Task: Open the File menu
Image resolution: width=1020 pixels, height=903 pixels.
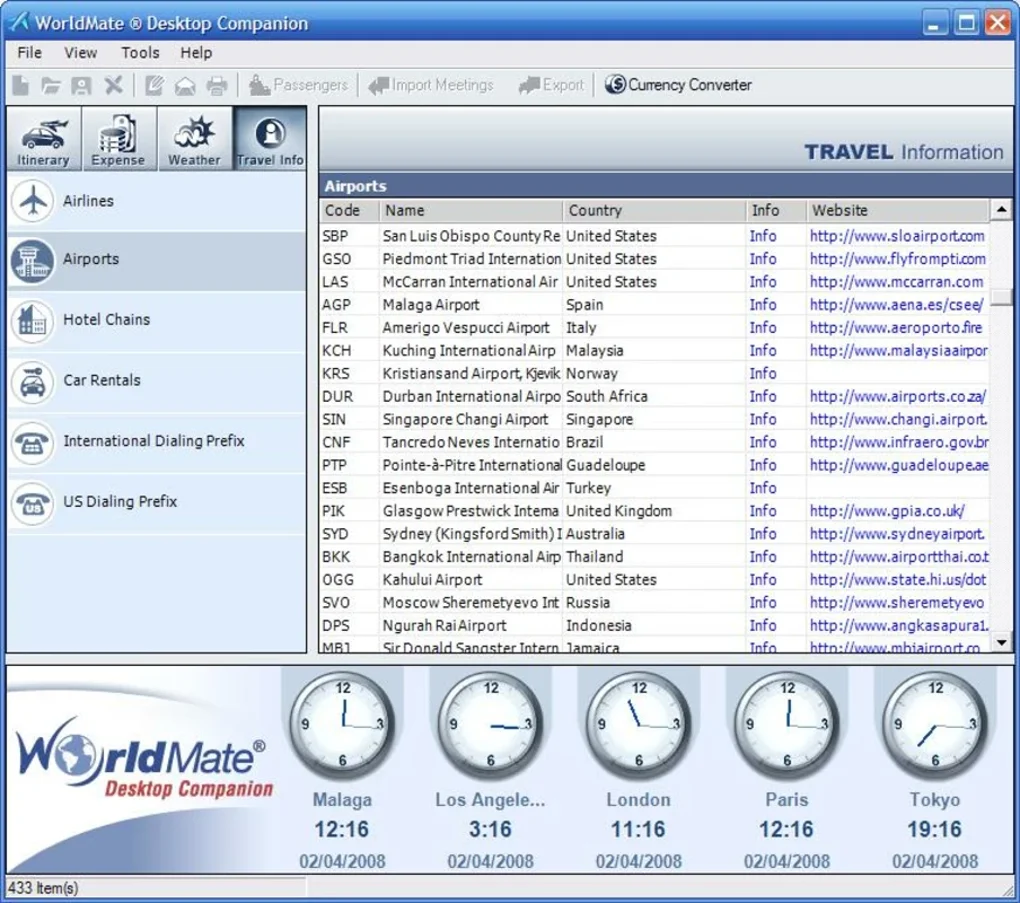Action: [29, 53]
